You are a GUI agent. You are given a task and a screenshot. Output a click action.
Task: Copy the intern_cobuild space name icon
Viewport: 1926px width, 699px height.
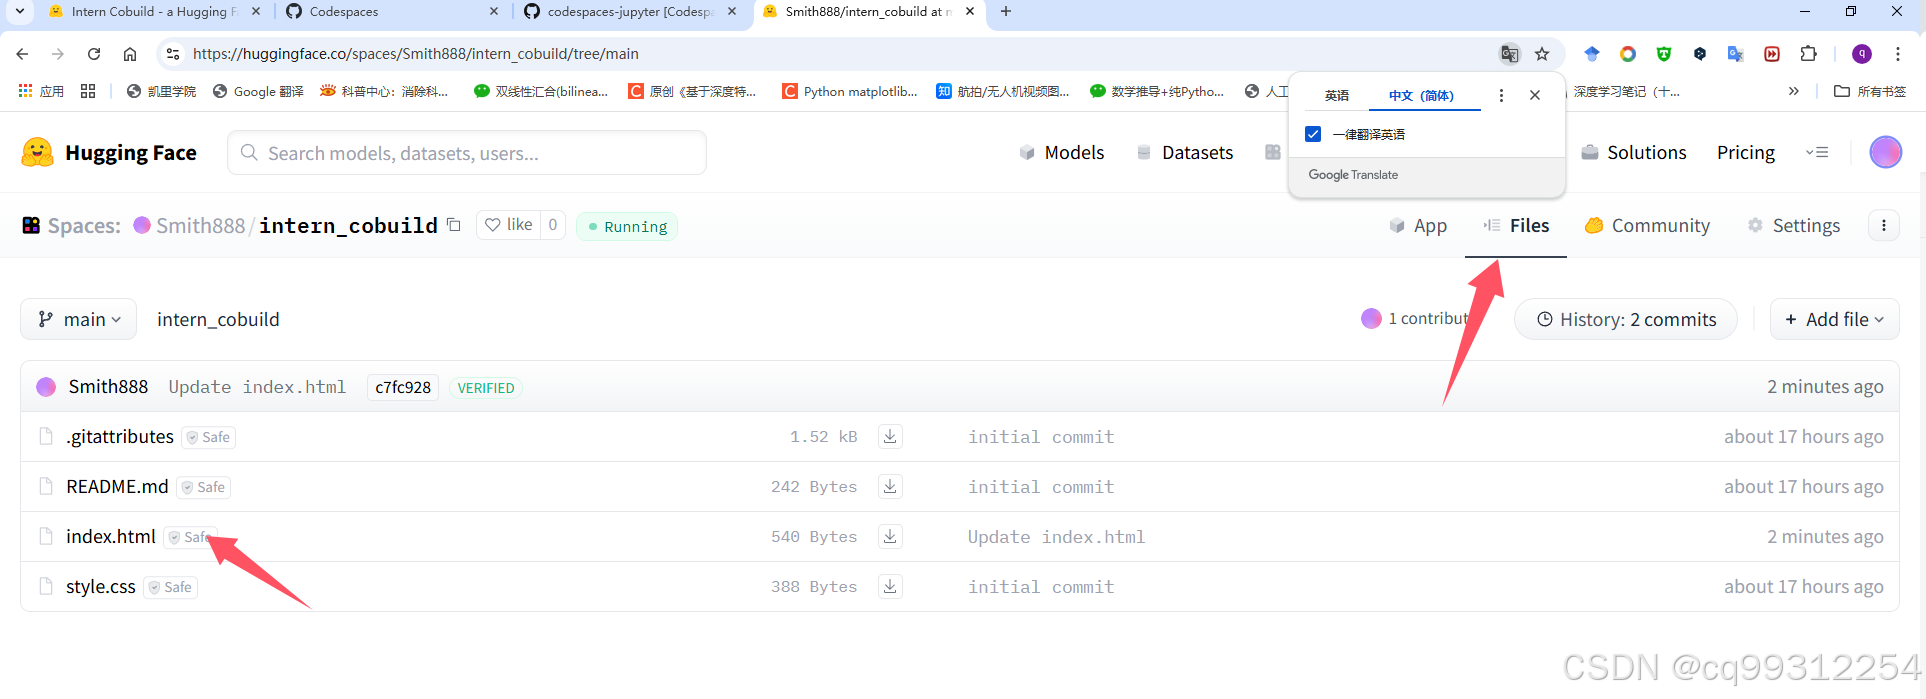tap(454, 225)
